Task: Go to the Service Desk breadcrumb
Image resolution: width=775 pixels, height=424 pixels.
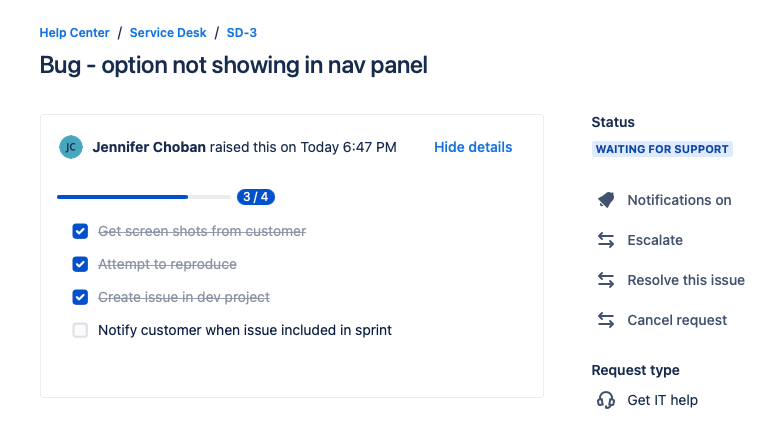Action: pyautogui.click(x=168, y=32)
